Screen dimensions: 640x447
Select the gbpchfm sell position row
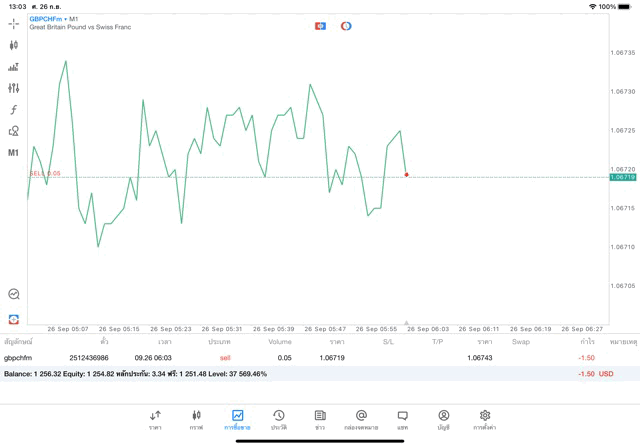tap(300, 357)
